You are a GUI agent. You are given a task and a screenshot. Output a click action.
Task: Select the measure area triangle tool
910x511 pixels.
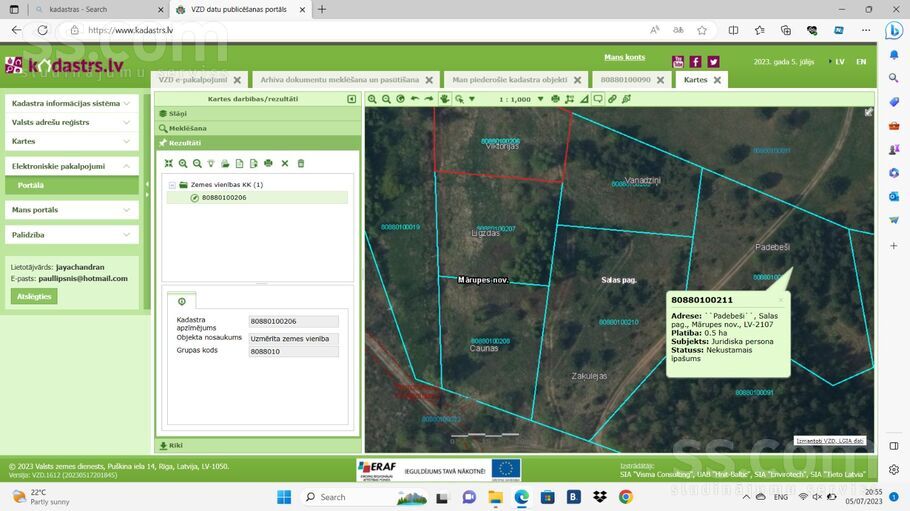(584, 99)
